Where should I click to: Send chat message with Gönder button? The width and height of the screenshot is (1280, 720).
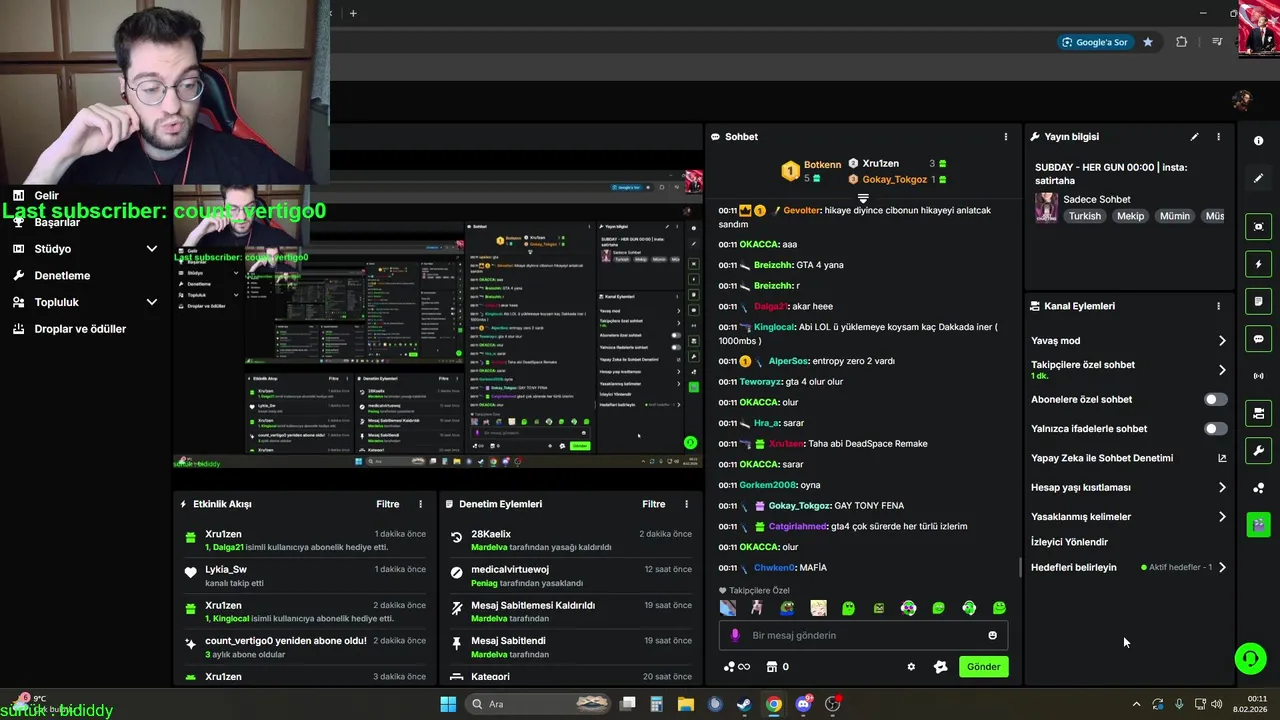tap(983, 667)
